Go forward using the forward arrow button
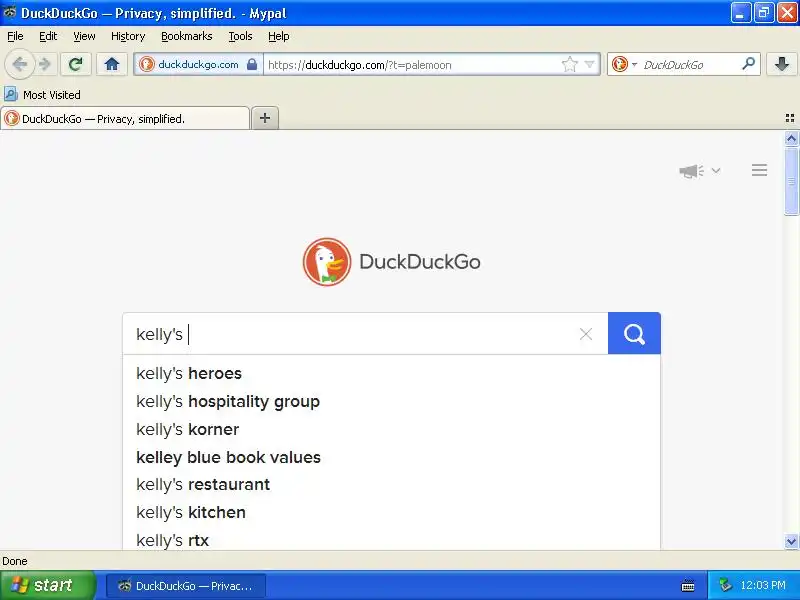 [x=45, y=64]
